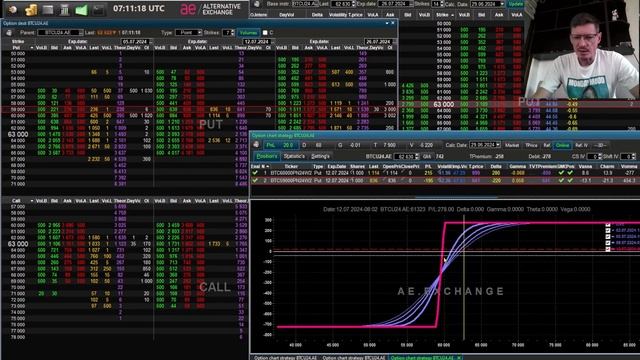Click the ae Alternative Exchange logo

click(x=211, y=9)
